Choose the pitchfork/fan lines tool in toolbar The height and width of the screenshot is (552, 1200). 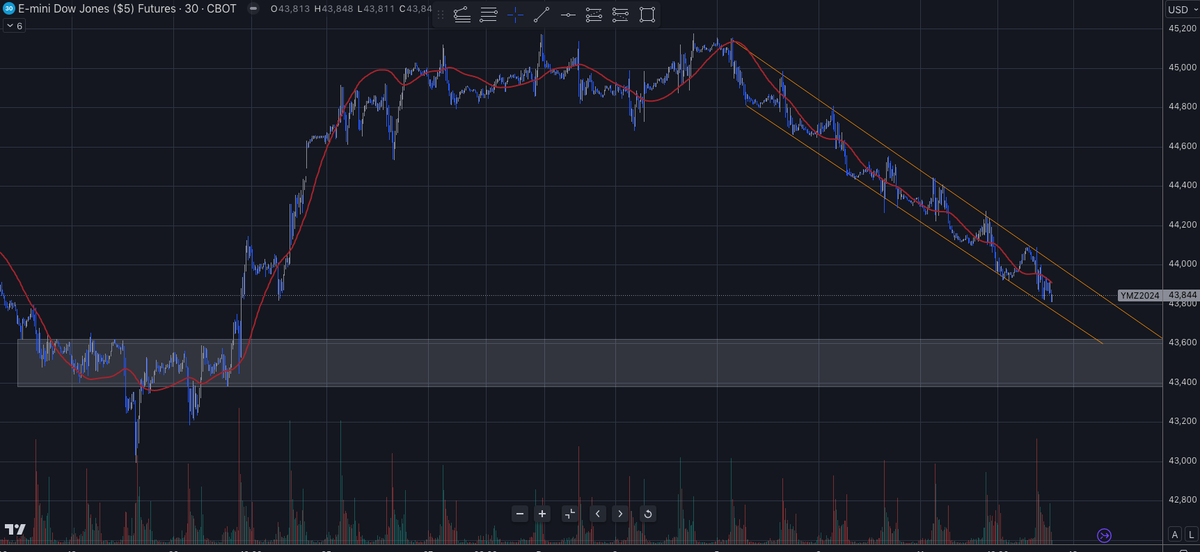coord(462,15)
